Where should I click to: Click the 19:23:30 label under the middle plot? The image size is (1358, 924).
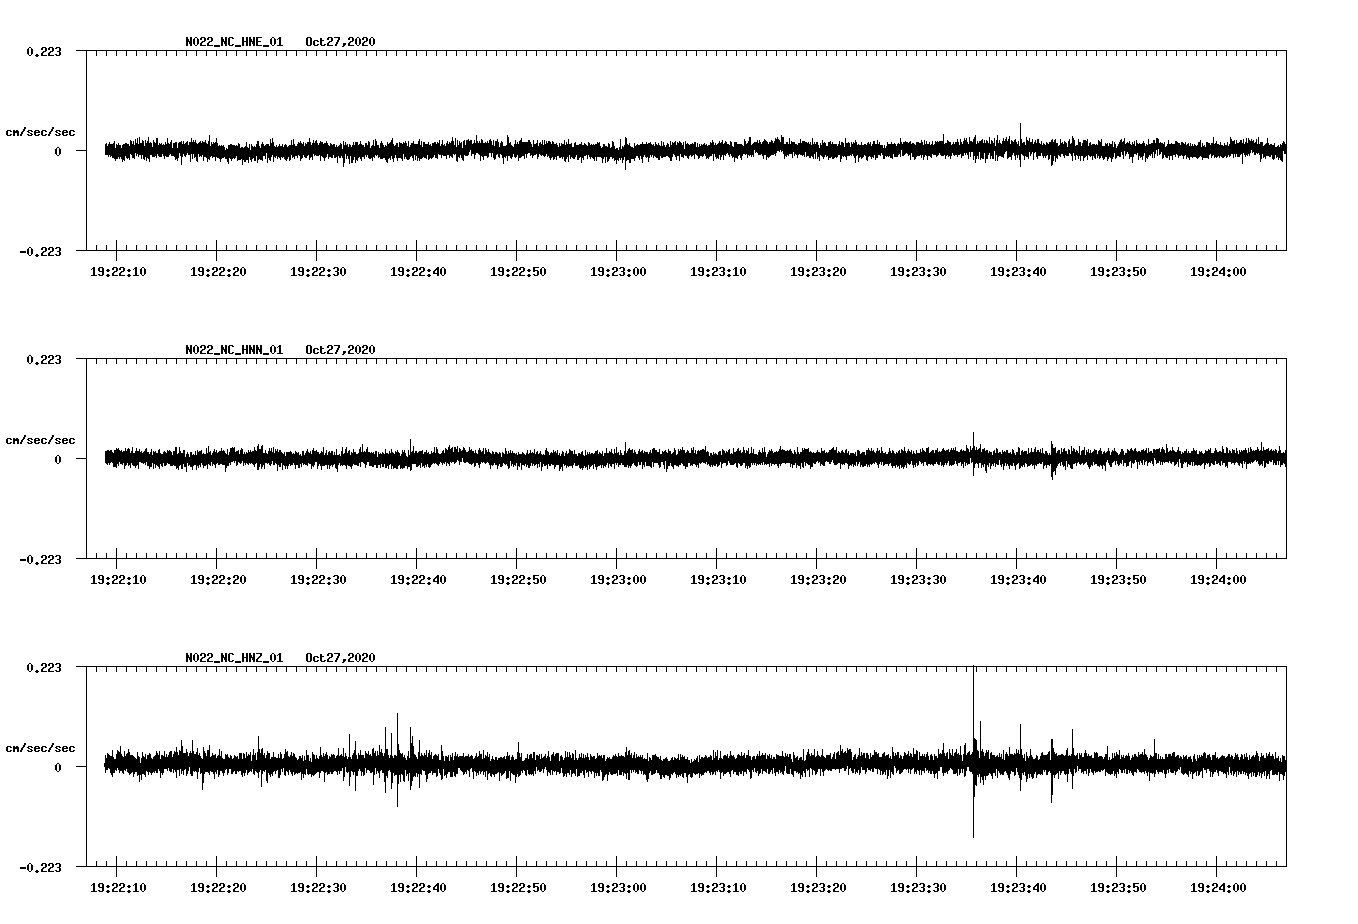918,578
